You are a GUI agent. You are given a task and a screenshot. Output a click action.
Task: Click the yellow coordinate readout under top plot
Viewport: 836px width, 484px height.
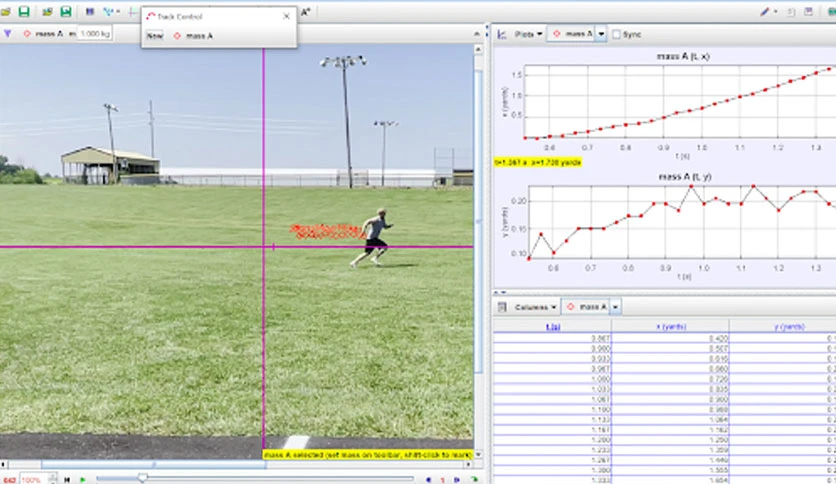(x=537, y=162)
